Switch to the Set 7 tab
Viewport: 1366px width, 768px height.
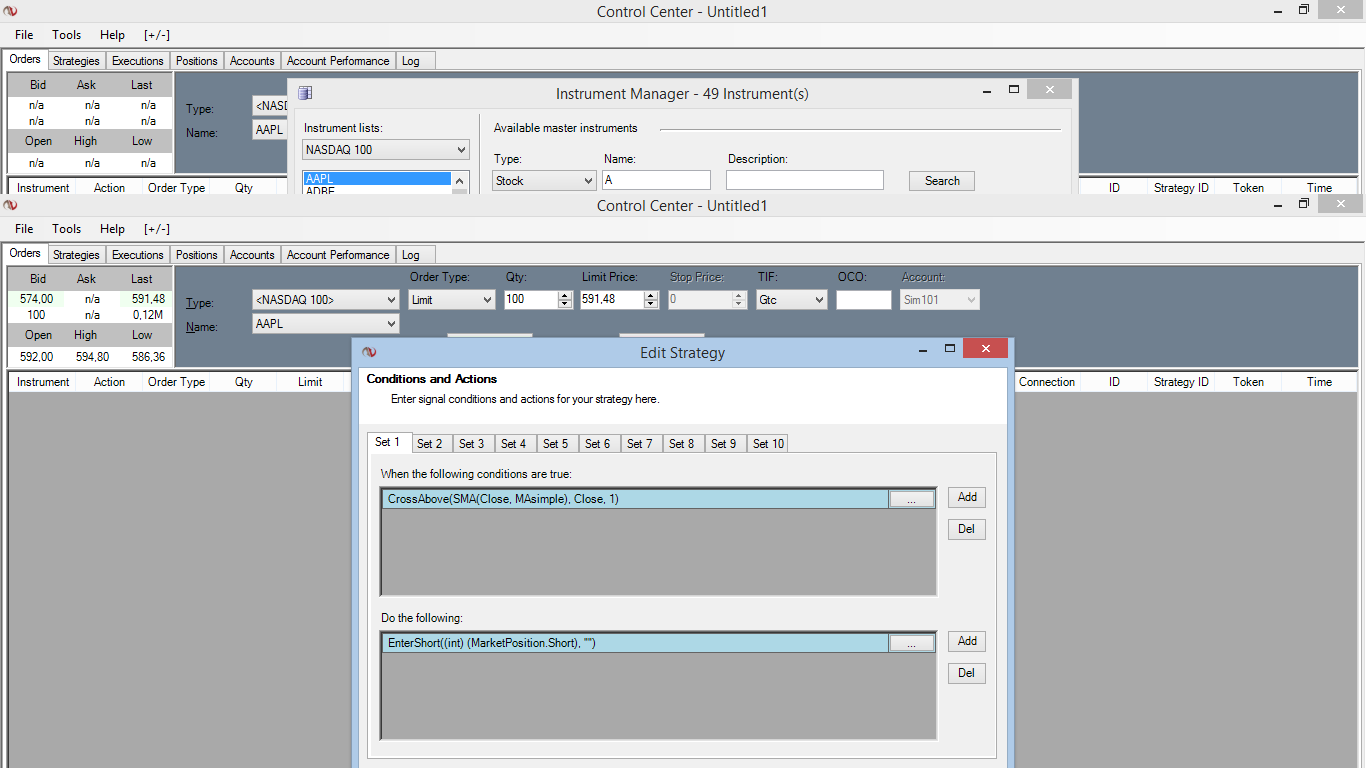point(640,444)
